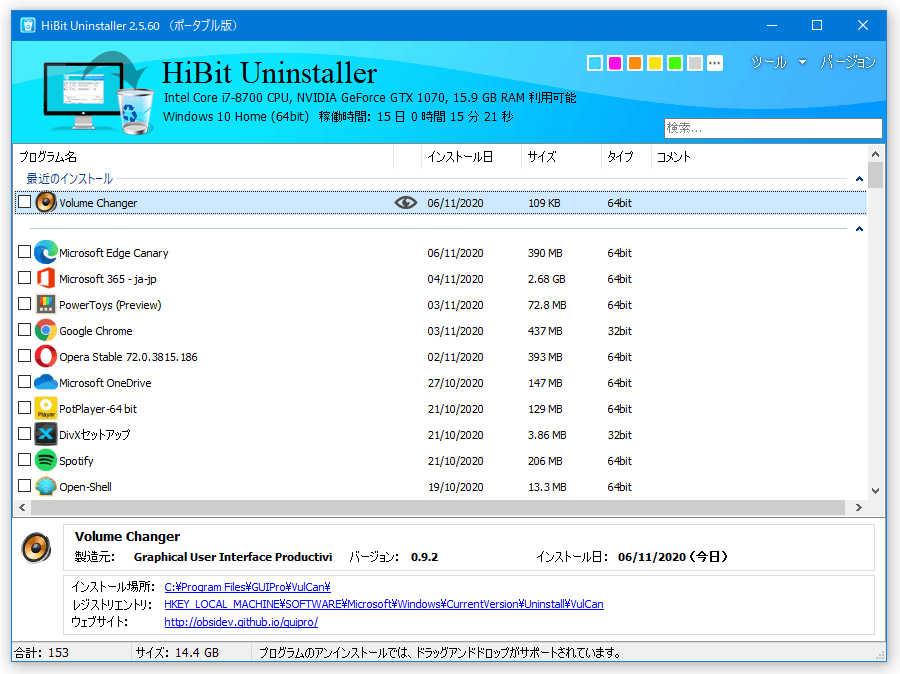Viewport: 900px width, 674px height.
Task: Click the 合計: 153 status bar entry
Action: tap(41, 653)
